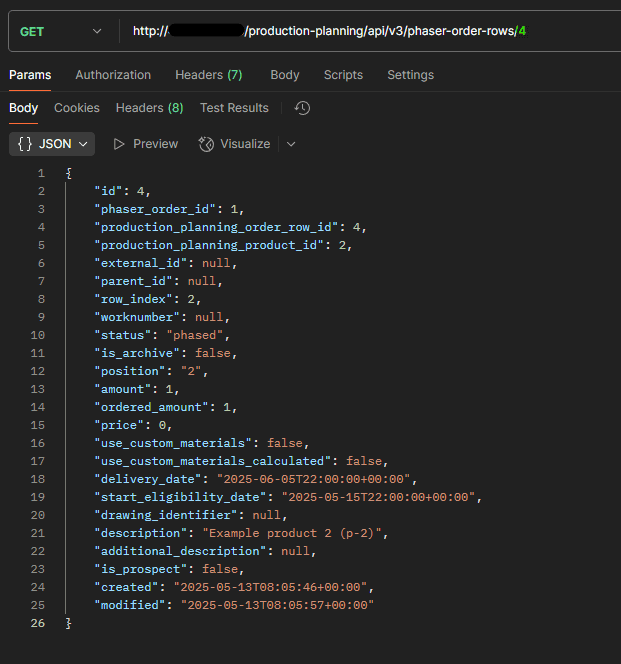Expand the JSON format dropdown
The height and width of the screenshot is (664, 621).
click(52, 144)
